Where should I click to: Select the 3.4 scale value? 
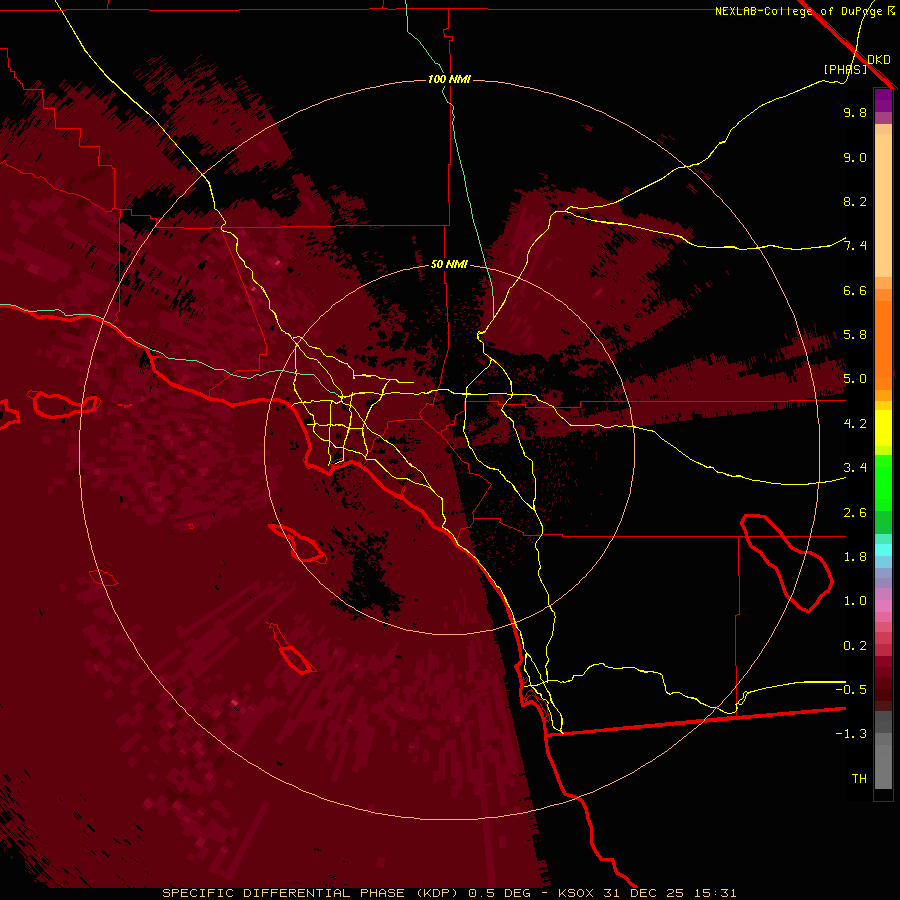pyautogui.click(x=855, y=468)
